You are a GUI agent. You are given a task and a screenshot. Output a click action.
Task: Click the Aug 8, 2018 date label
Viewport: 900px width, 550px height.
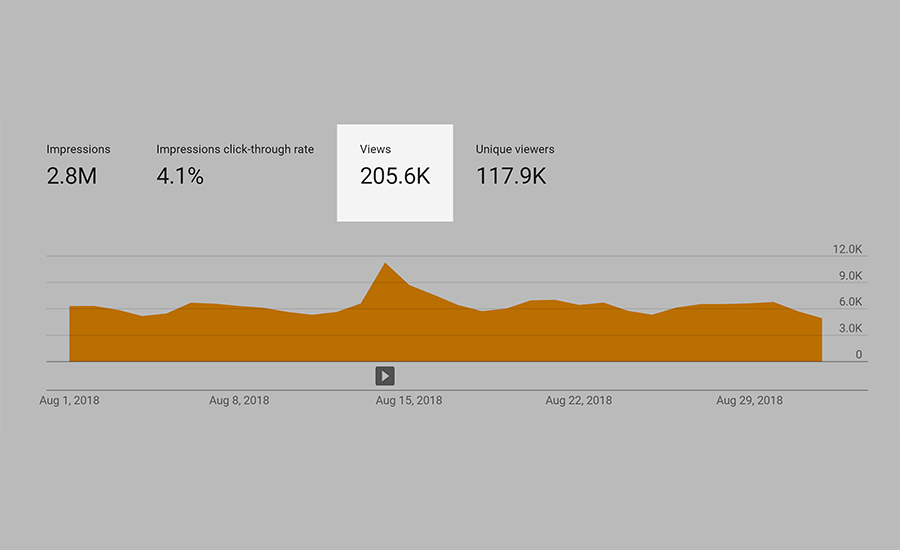tap(239, 400)
